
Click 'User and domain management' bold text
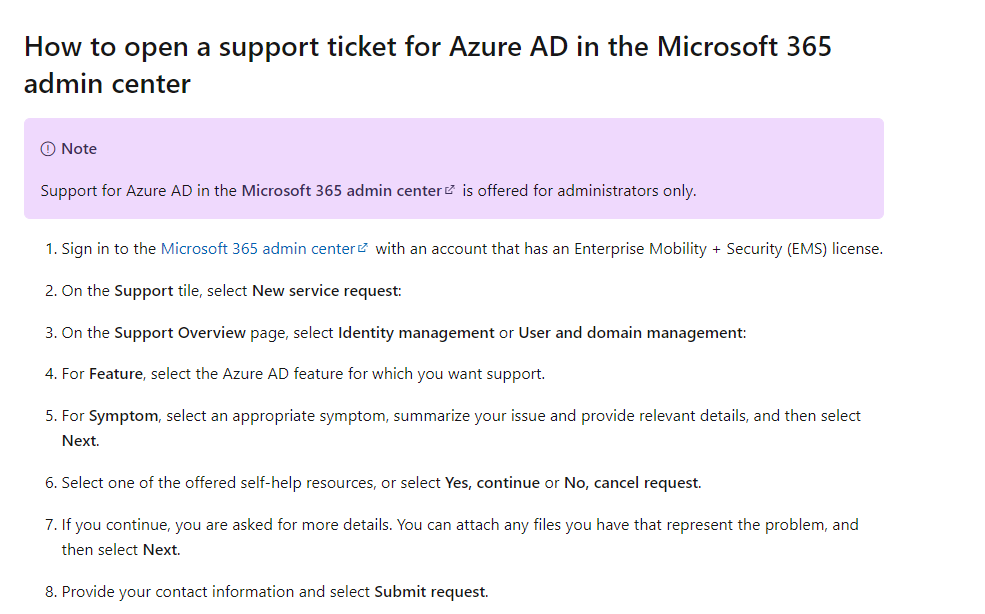(630, 333)
